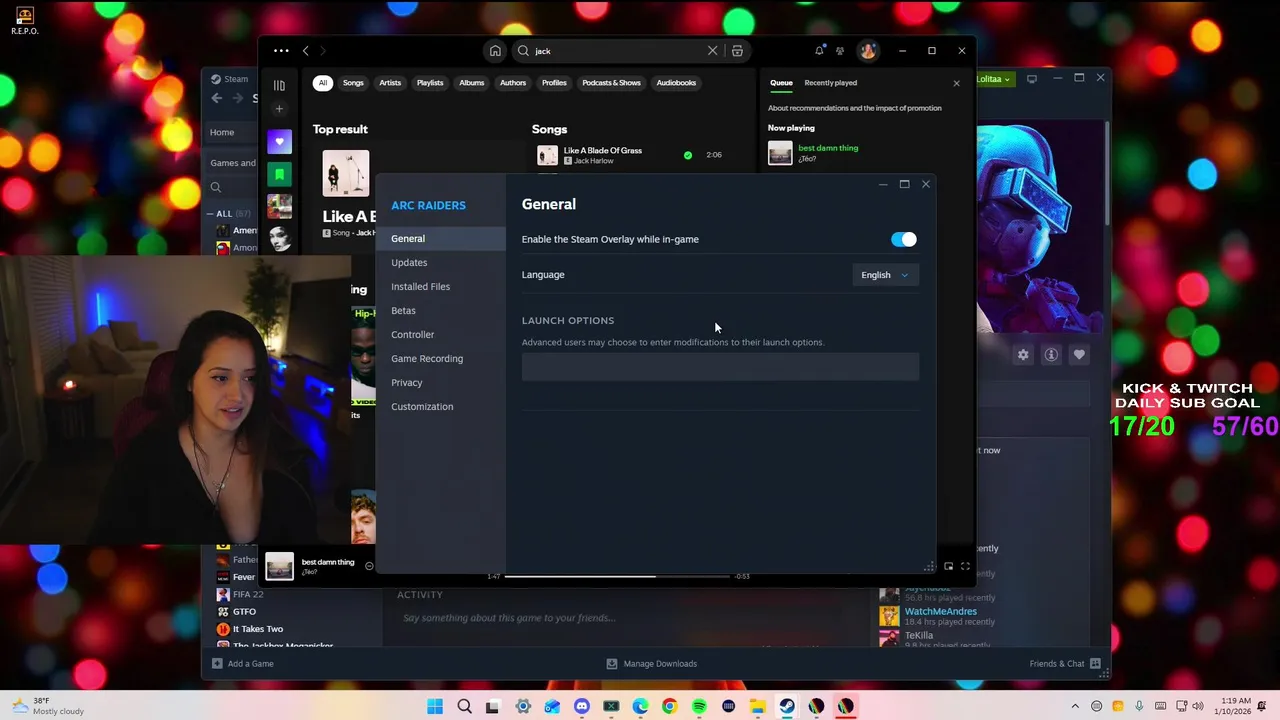Open the English language dropdown
The width and height of the screenshot is (1280, 720).
885,275
